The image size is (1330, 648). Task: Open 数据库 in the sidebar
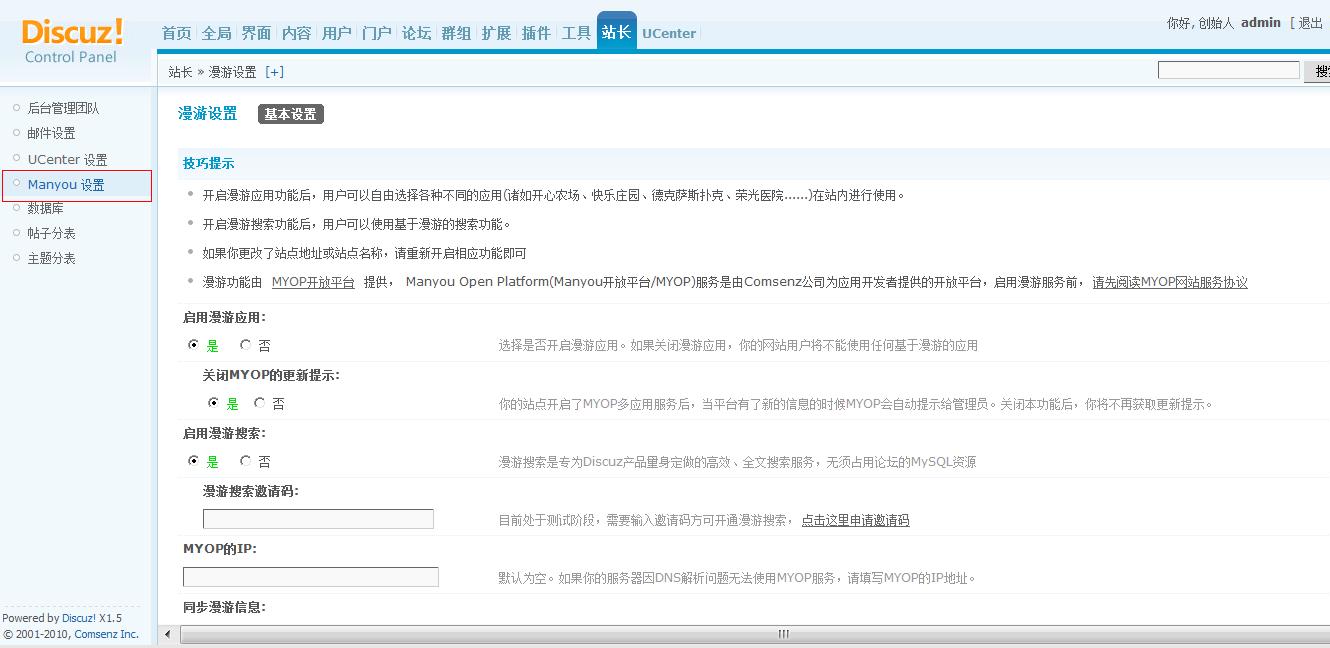point(45,208)
